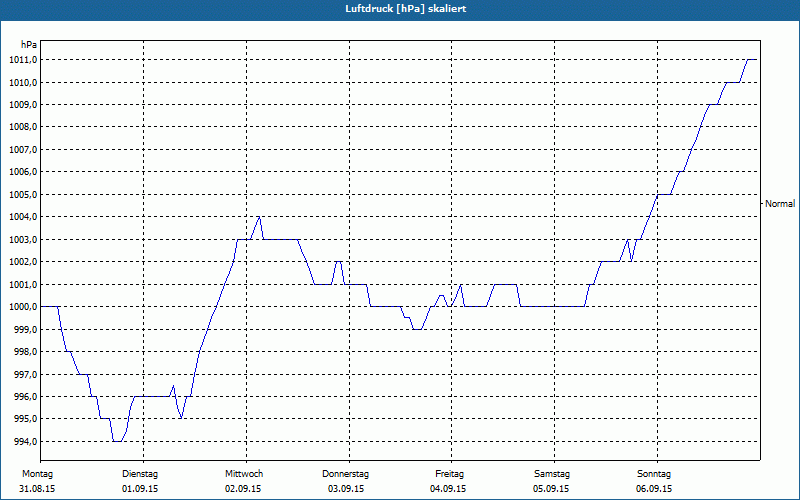The image size is (800, 500).
Task: Click the date 31.08.15
Action: tap(37, 489)
